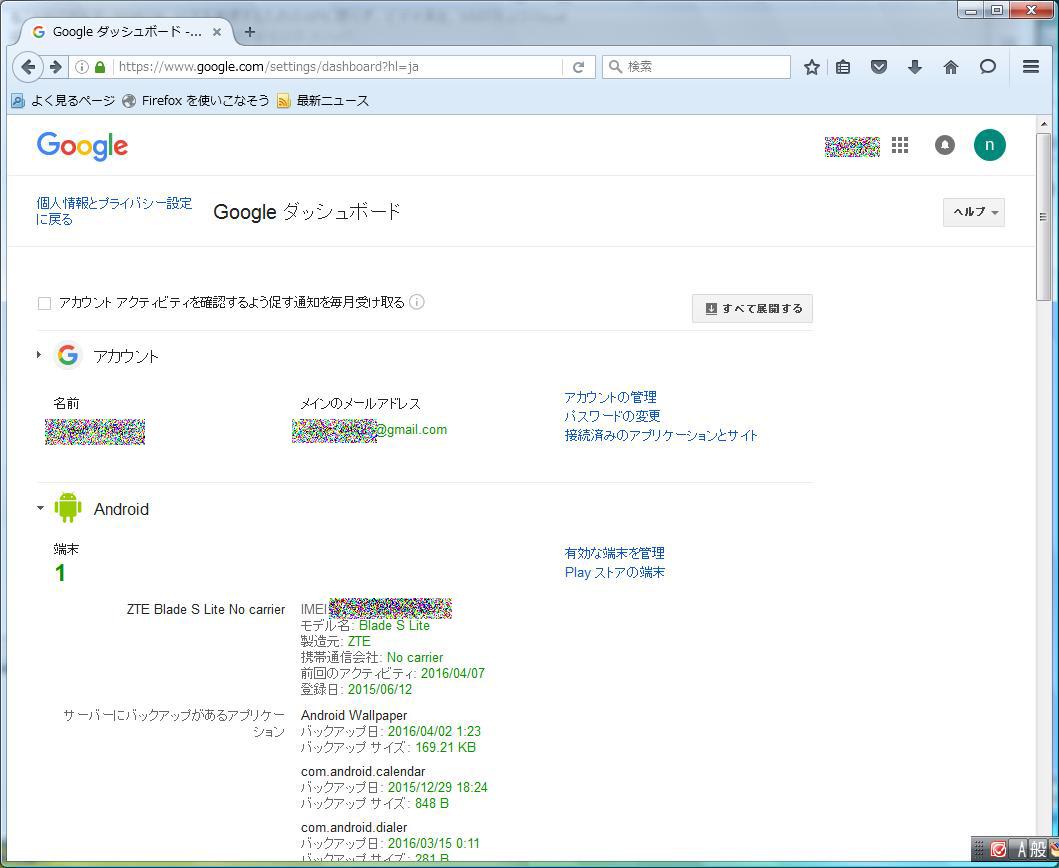
Task: Open the ヘルプ dropdown
Action: 973,212
